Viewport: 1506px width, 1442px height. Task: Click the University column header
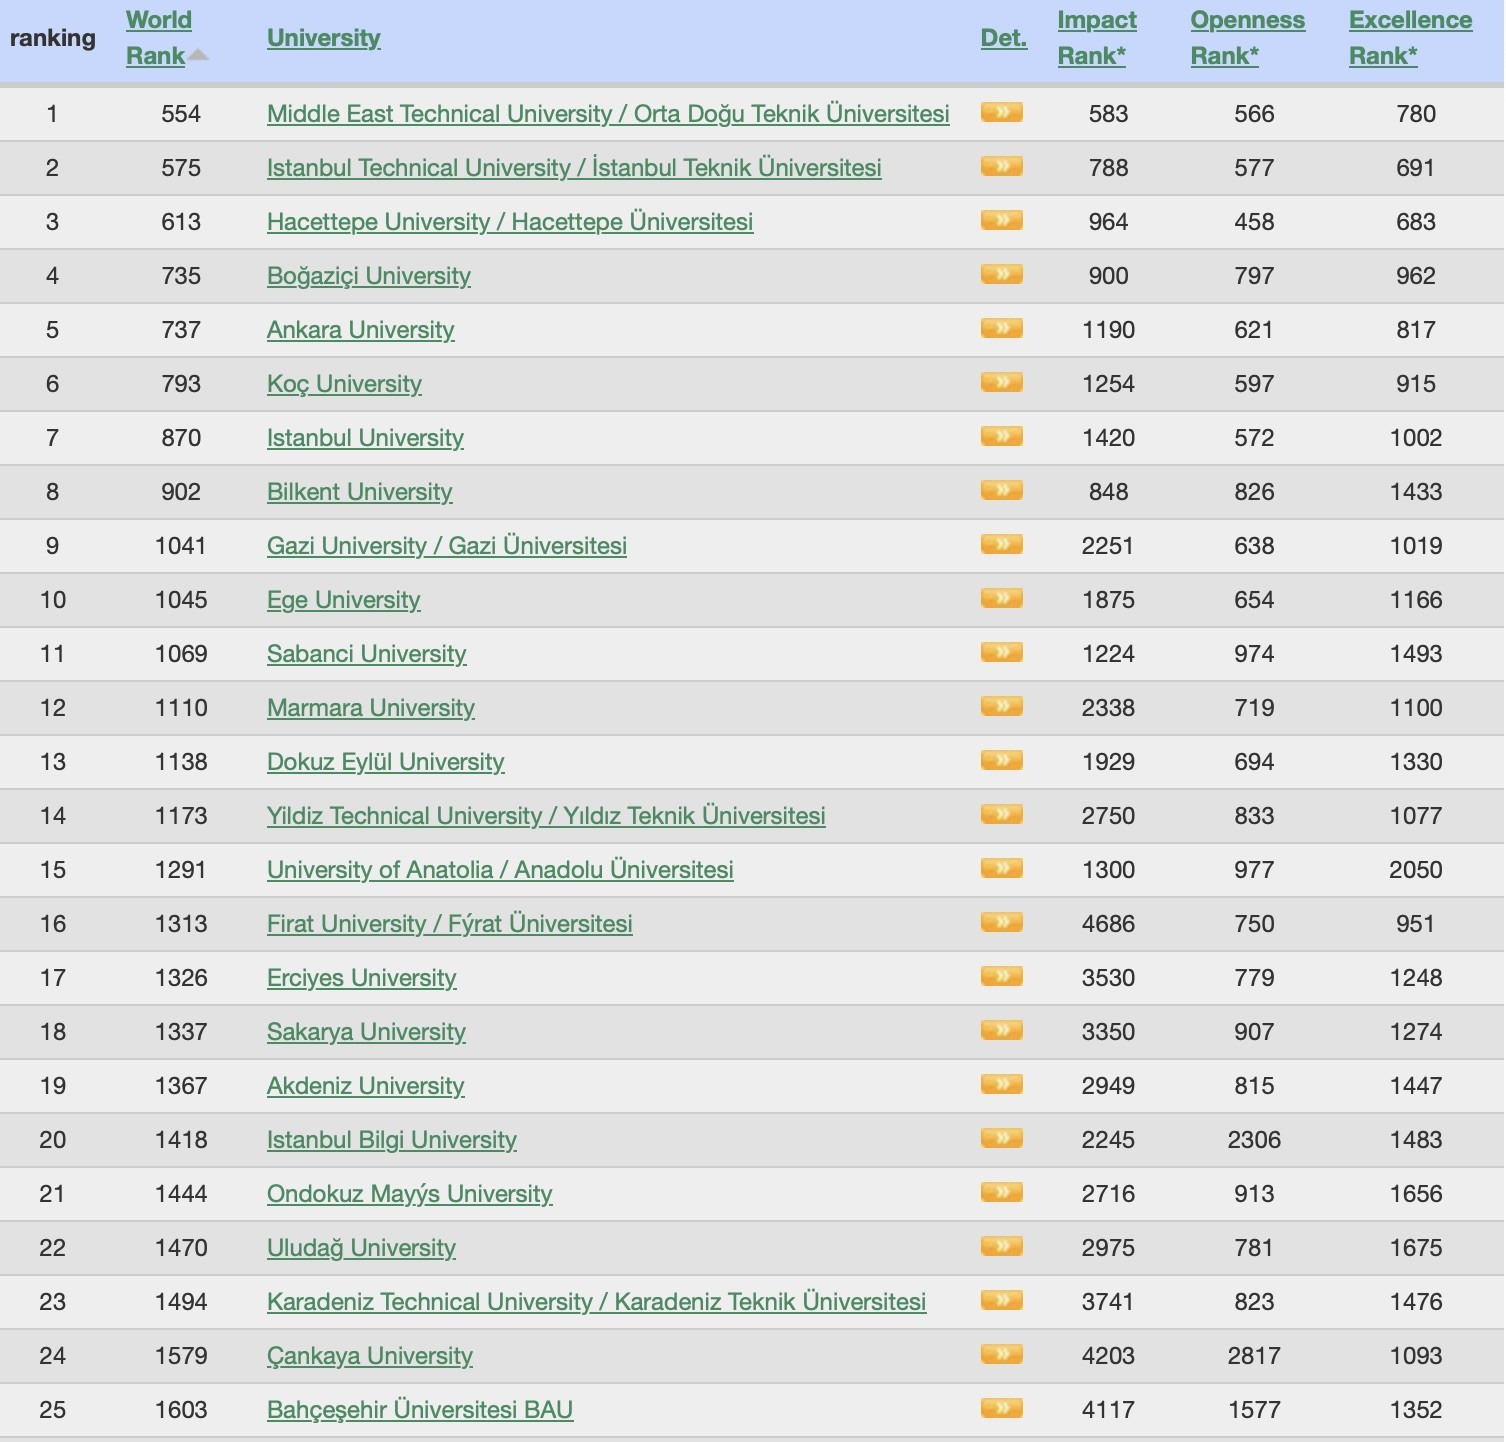(x=323, y=38)
